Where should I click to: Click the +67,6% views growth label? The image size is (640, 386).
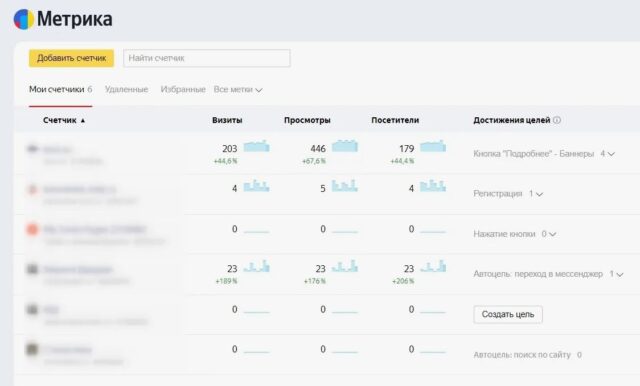[x=314, y=161]
